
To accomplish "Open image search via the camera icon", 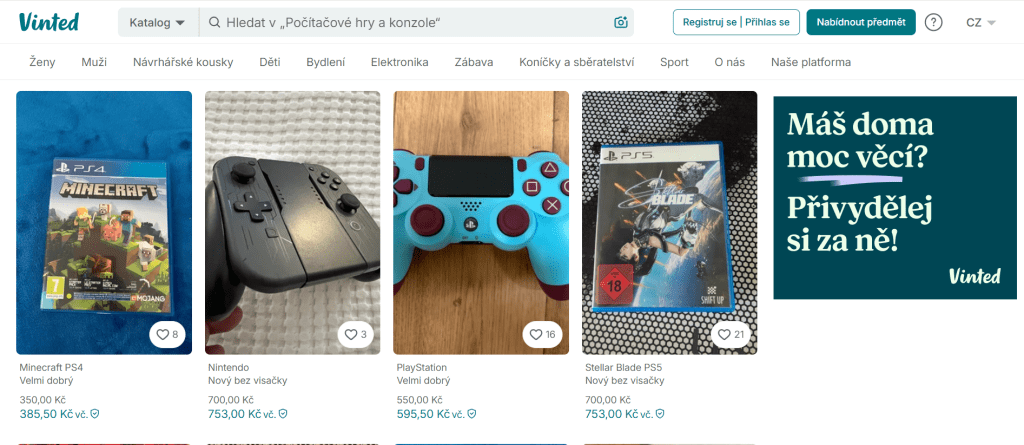I will point(621,22).
